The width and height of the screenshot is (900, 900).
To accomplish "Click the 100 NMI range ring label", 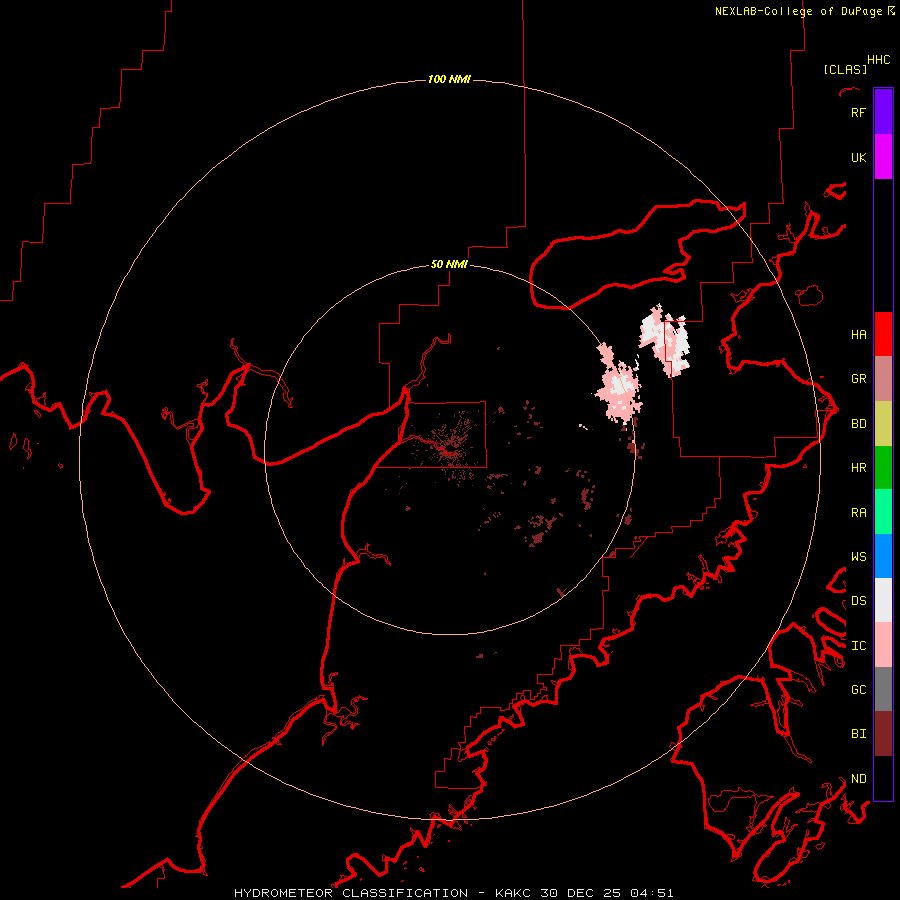I will pyautogui.click(x=449, y=79).
